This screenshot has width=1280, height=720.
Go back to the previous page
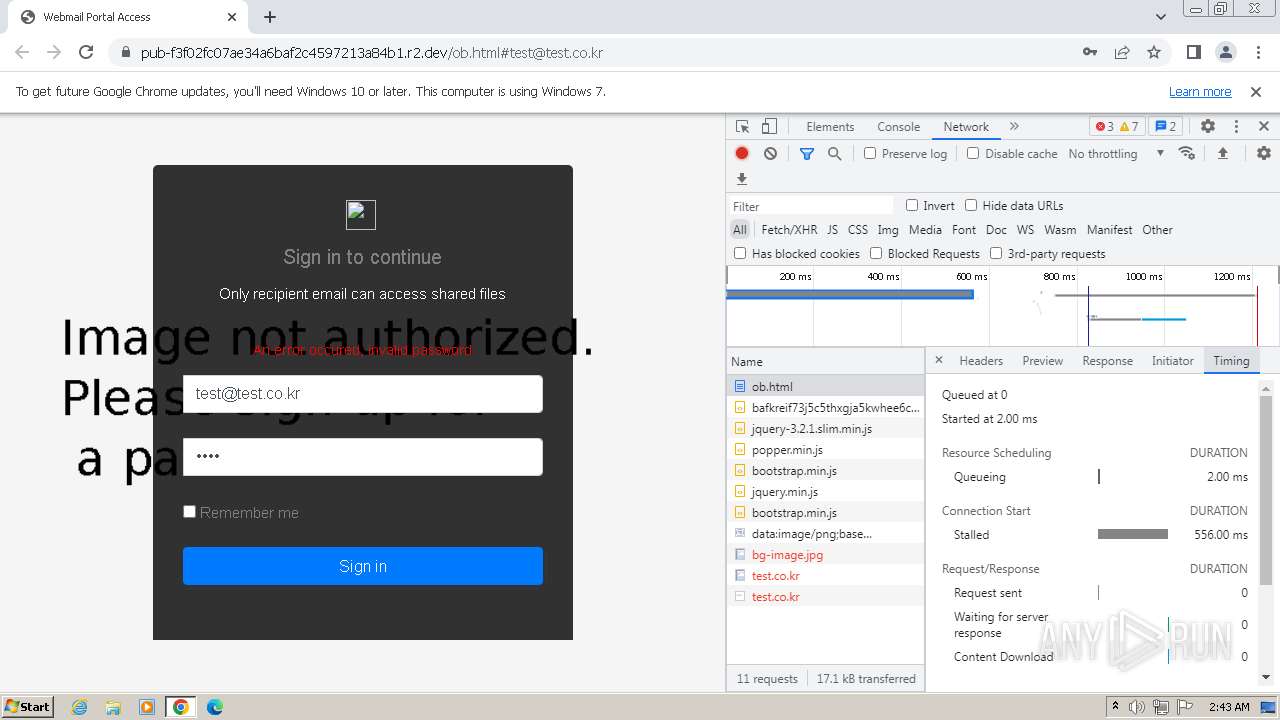pyautogui.click(x=22, y=52)
